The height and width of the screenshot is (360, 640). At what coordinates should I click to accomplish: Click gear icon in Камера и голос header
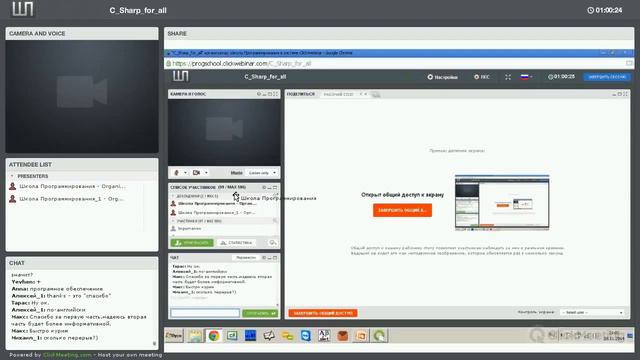coord(258,94)
